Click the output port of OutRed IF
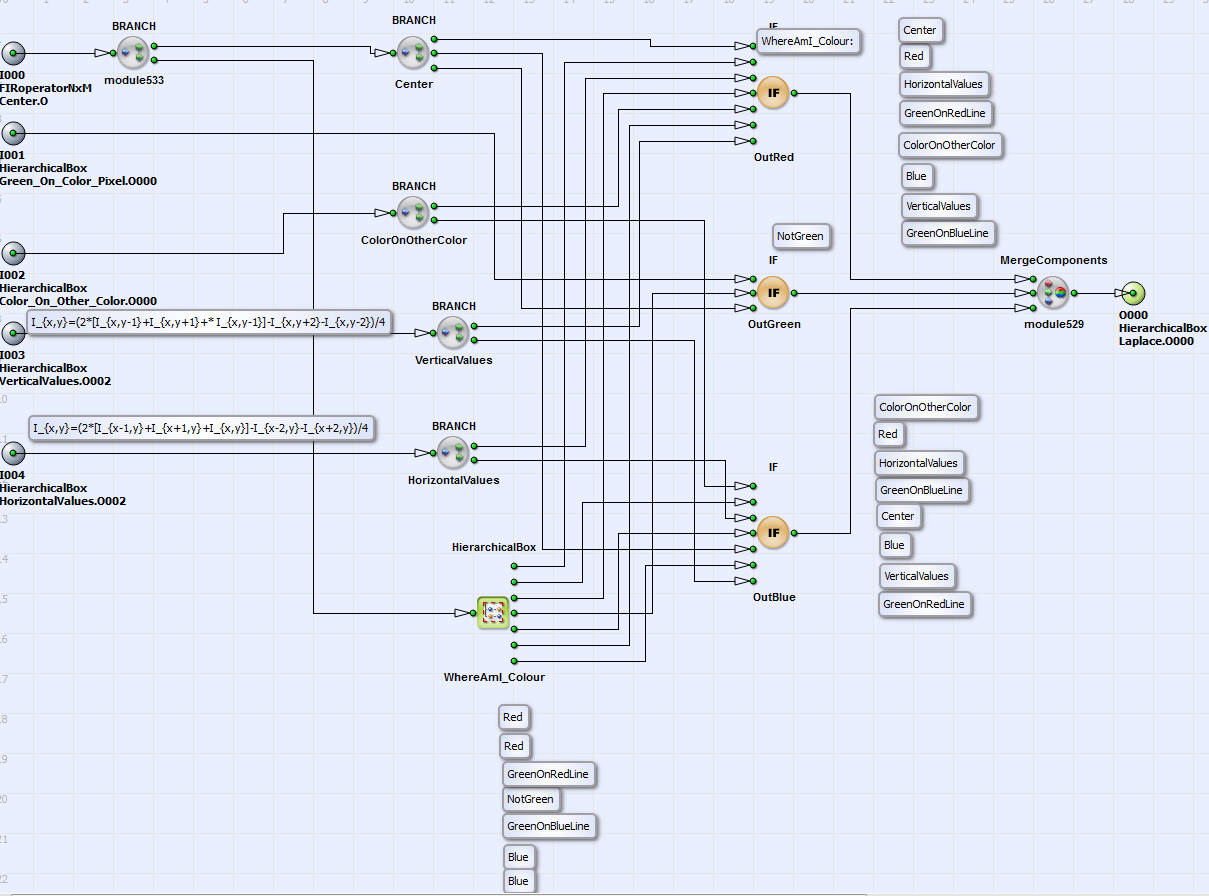 click(x=794, y=93)
